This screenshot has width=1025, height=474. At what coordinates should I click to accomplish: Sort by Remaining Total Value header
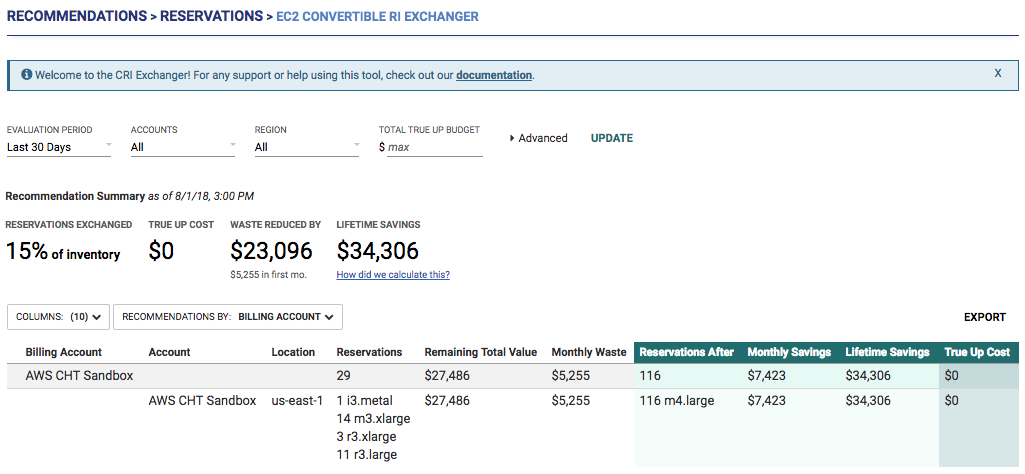tap(480, 352)
